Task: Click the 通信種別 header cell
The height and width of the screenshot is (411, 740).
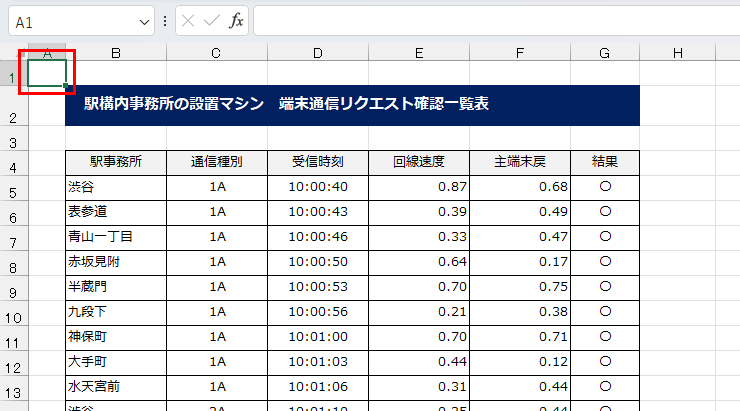Action: pos(217,162)
